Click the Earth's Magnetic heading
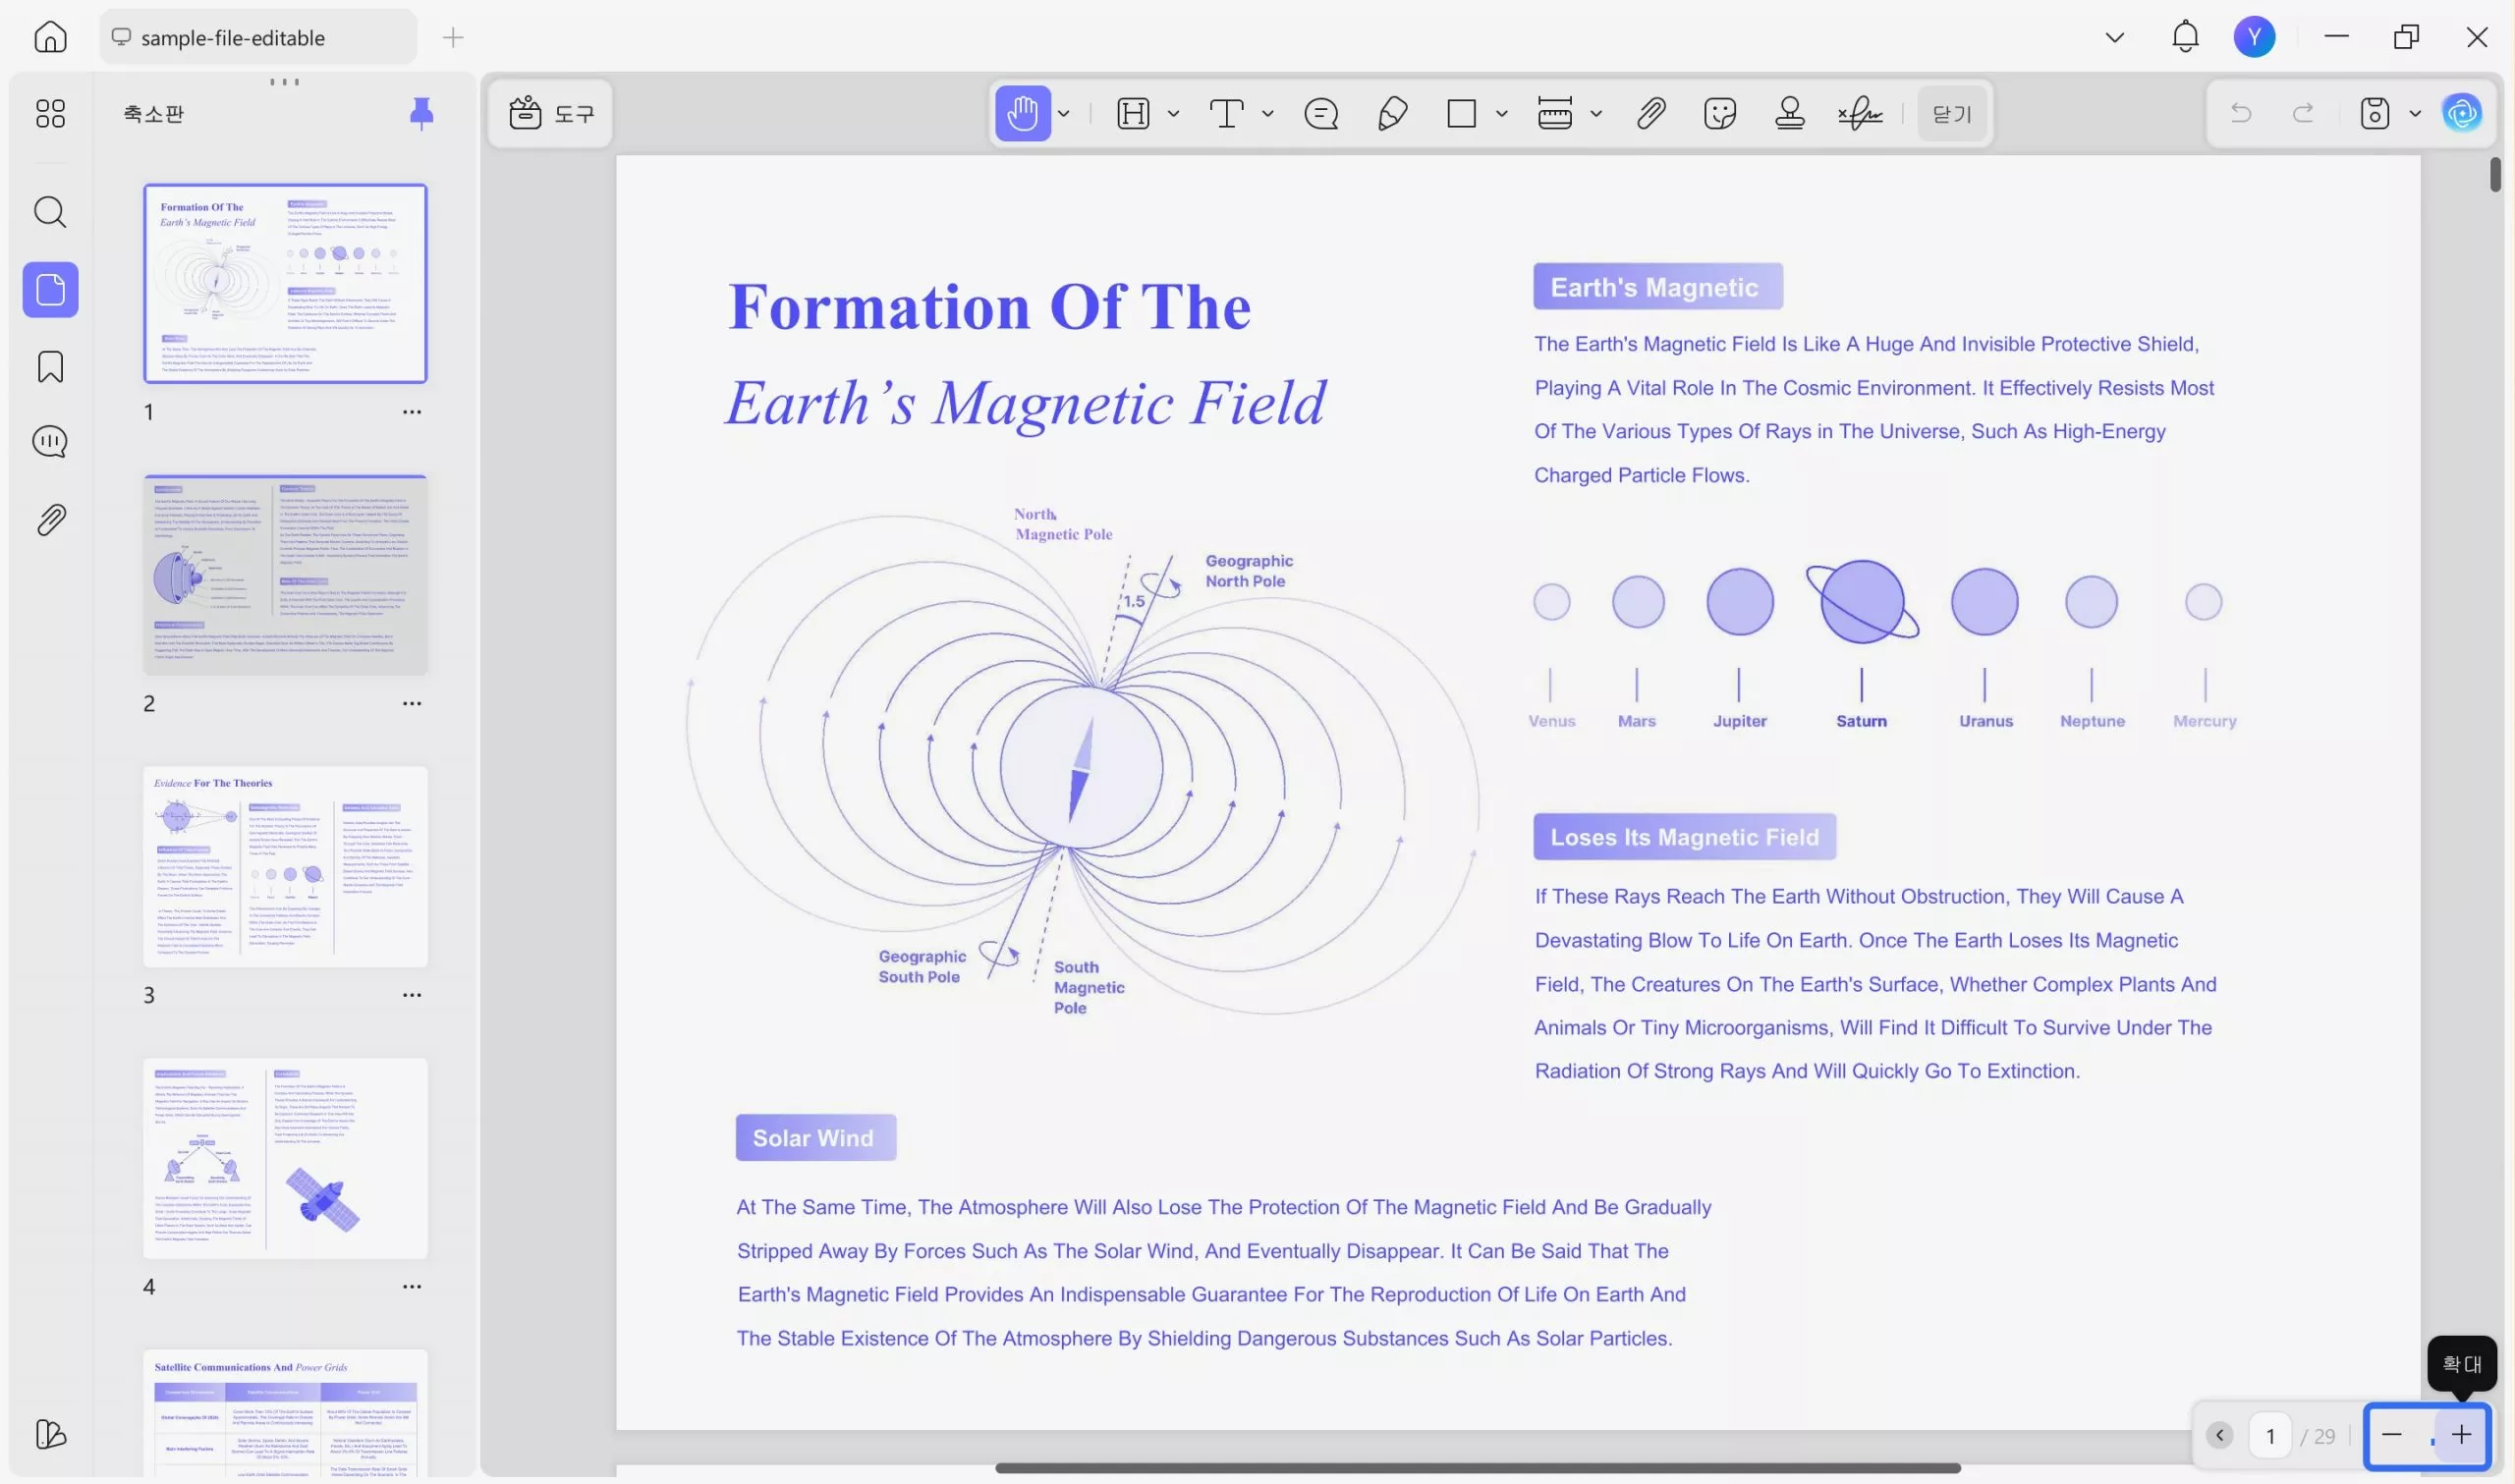Screen dimensions: 2515x1484 1657,287
